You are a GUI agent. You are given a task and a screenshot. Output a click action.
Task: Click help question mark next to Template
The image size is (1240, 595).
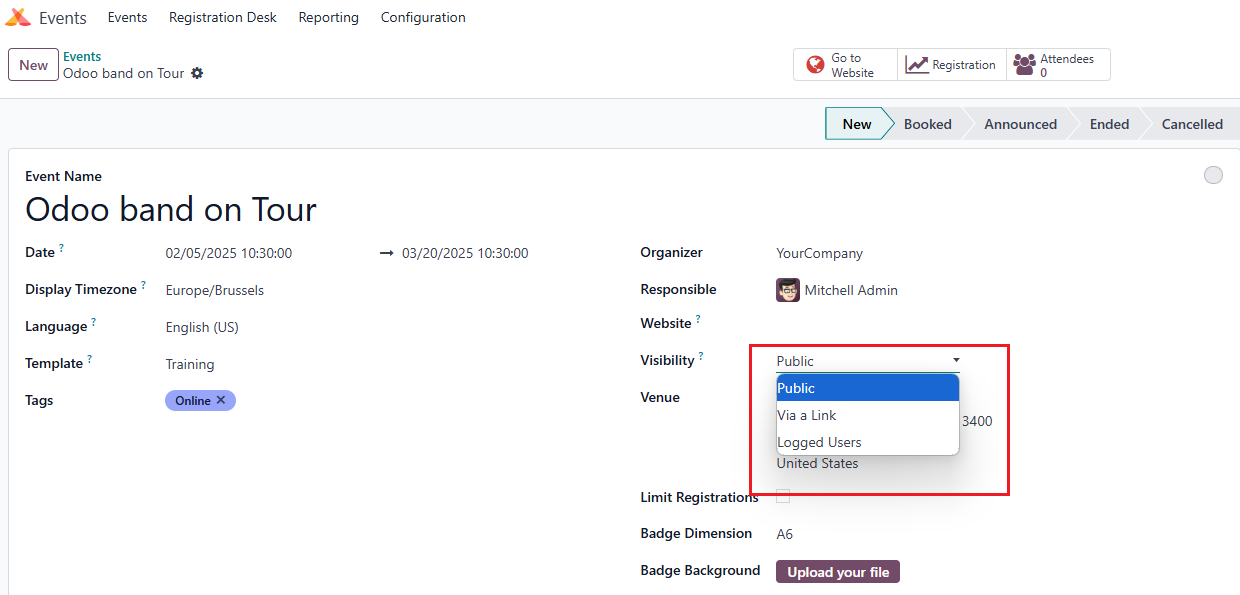click(x=89, y=359)
